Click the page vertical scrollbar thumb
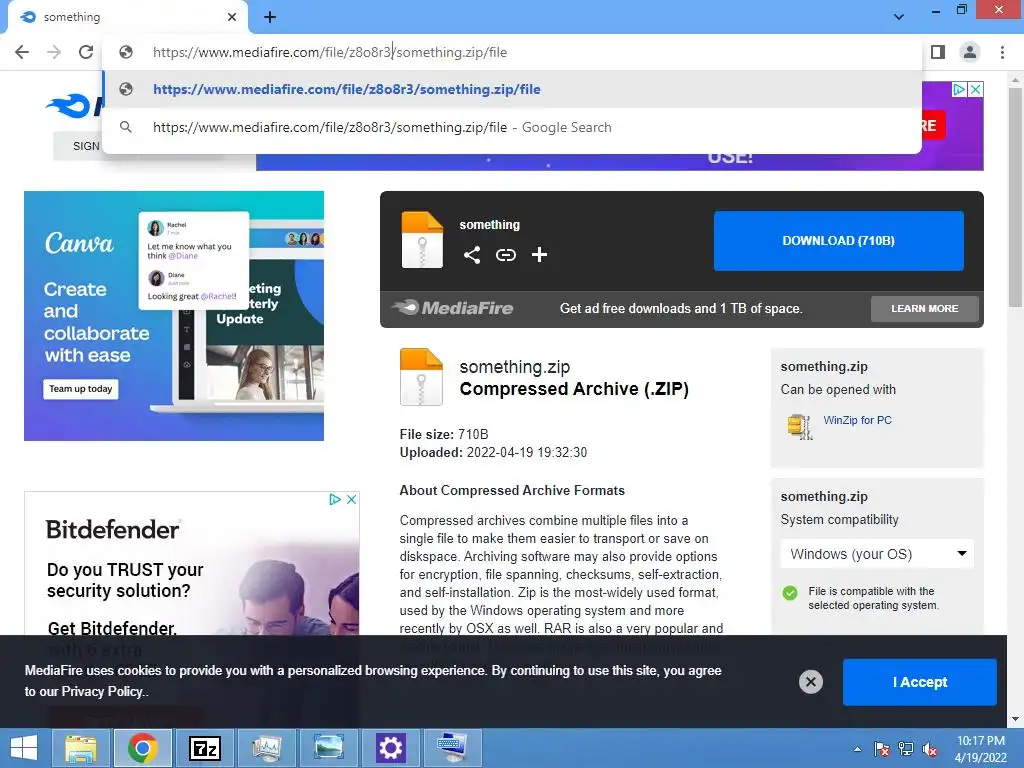Image resolution: width=1024 pixels, height=768 pixels. pos(1015,199)
